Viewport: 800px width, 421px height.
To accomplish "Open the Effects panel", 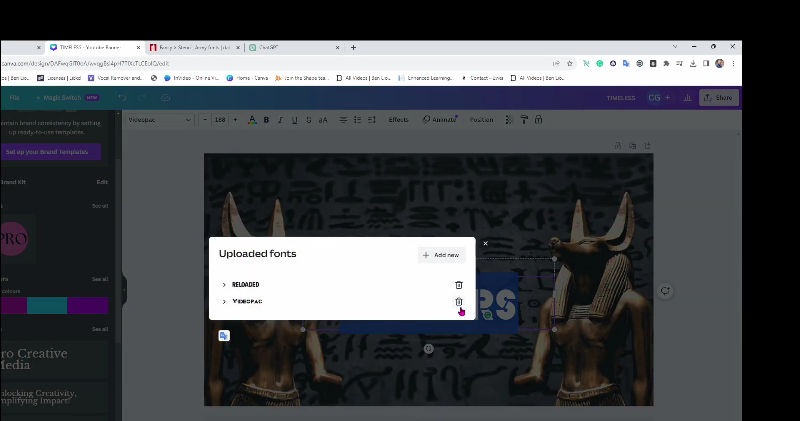I will (x=398, y=120).
